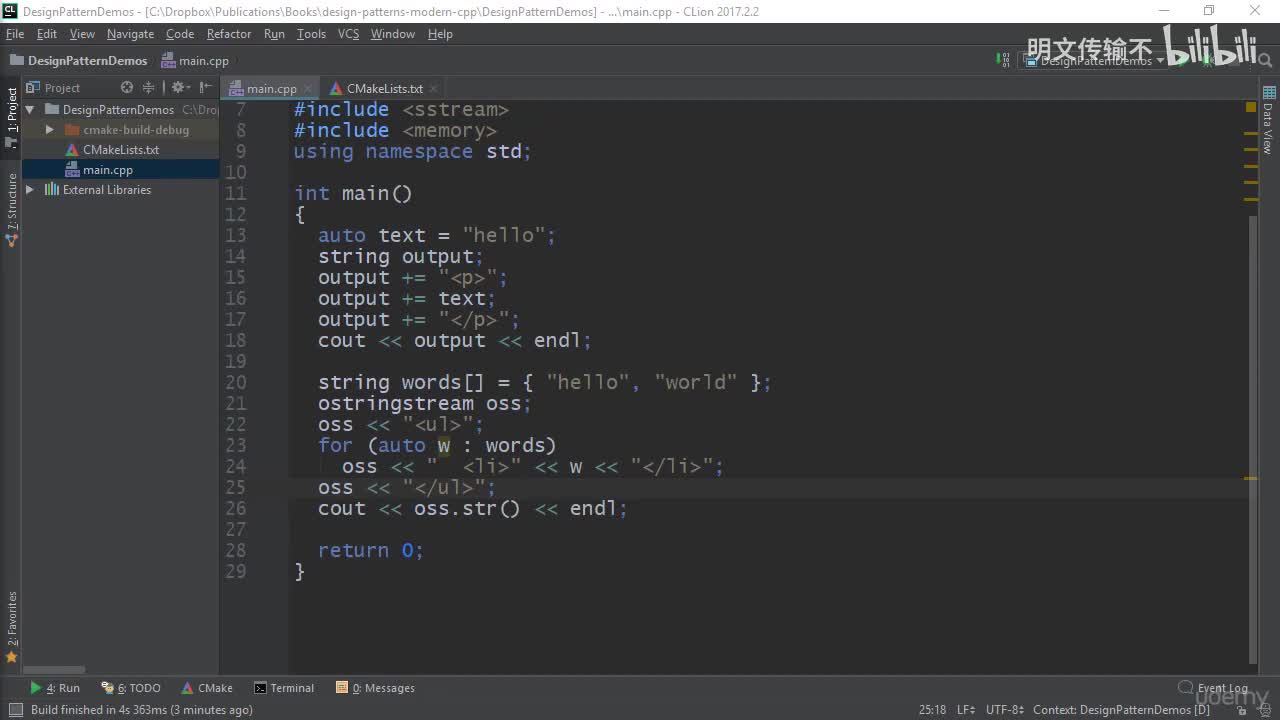
Task: Open the Window menu
Action: tap(393, 34)
